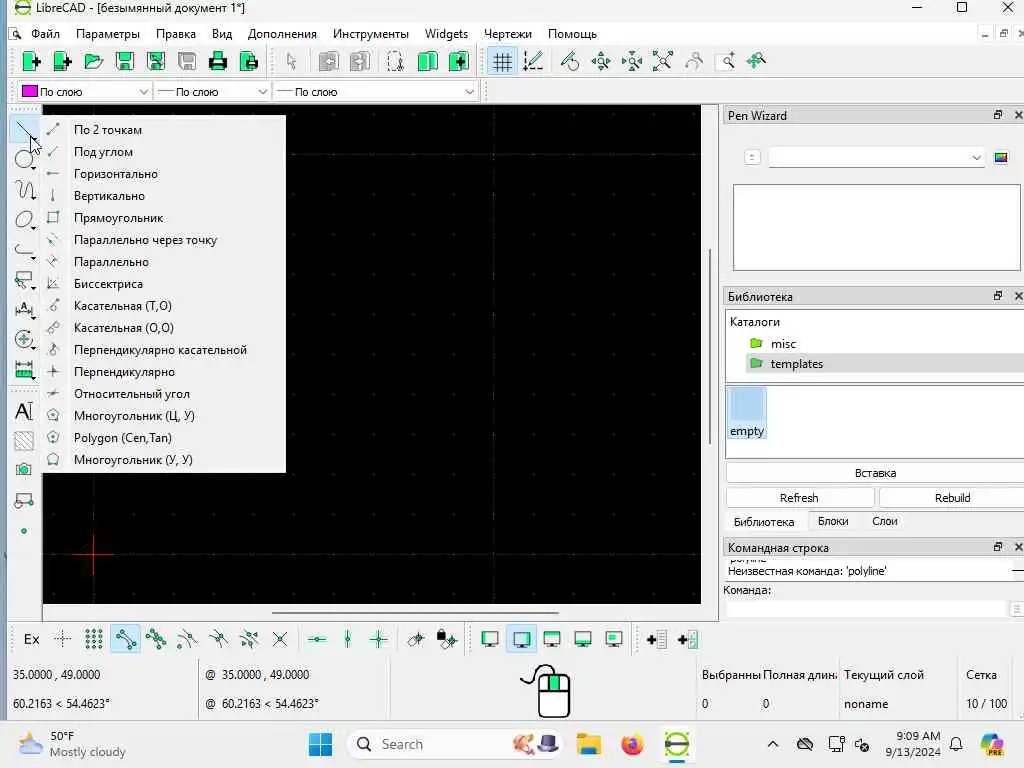Switch to the 'Слои' tab
Screen dimensions: 1024x768
pyautogui.click(x=885, y=521)
